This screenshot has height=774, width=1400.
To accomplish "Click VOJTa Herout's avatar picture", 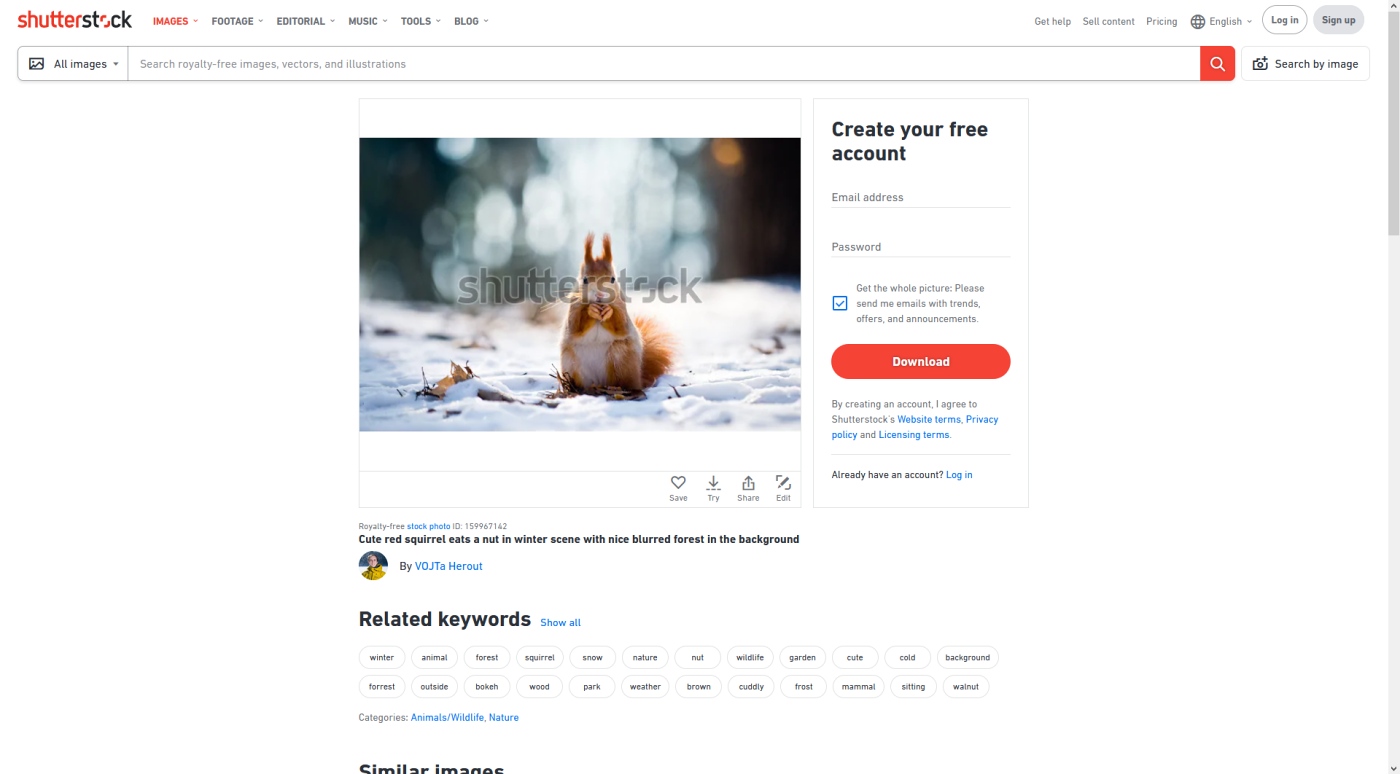I will [x=373, y=566].
